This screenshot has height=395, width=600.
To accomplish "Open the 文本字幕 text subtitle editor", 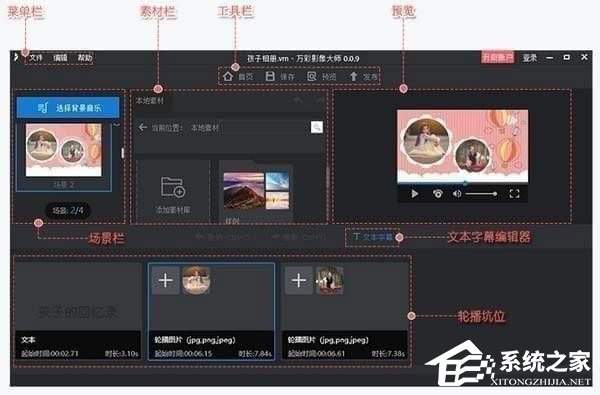I will [372, 237].
